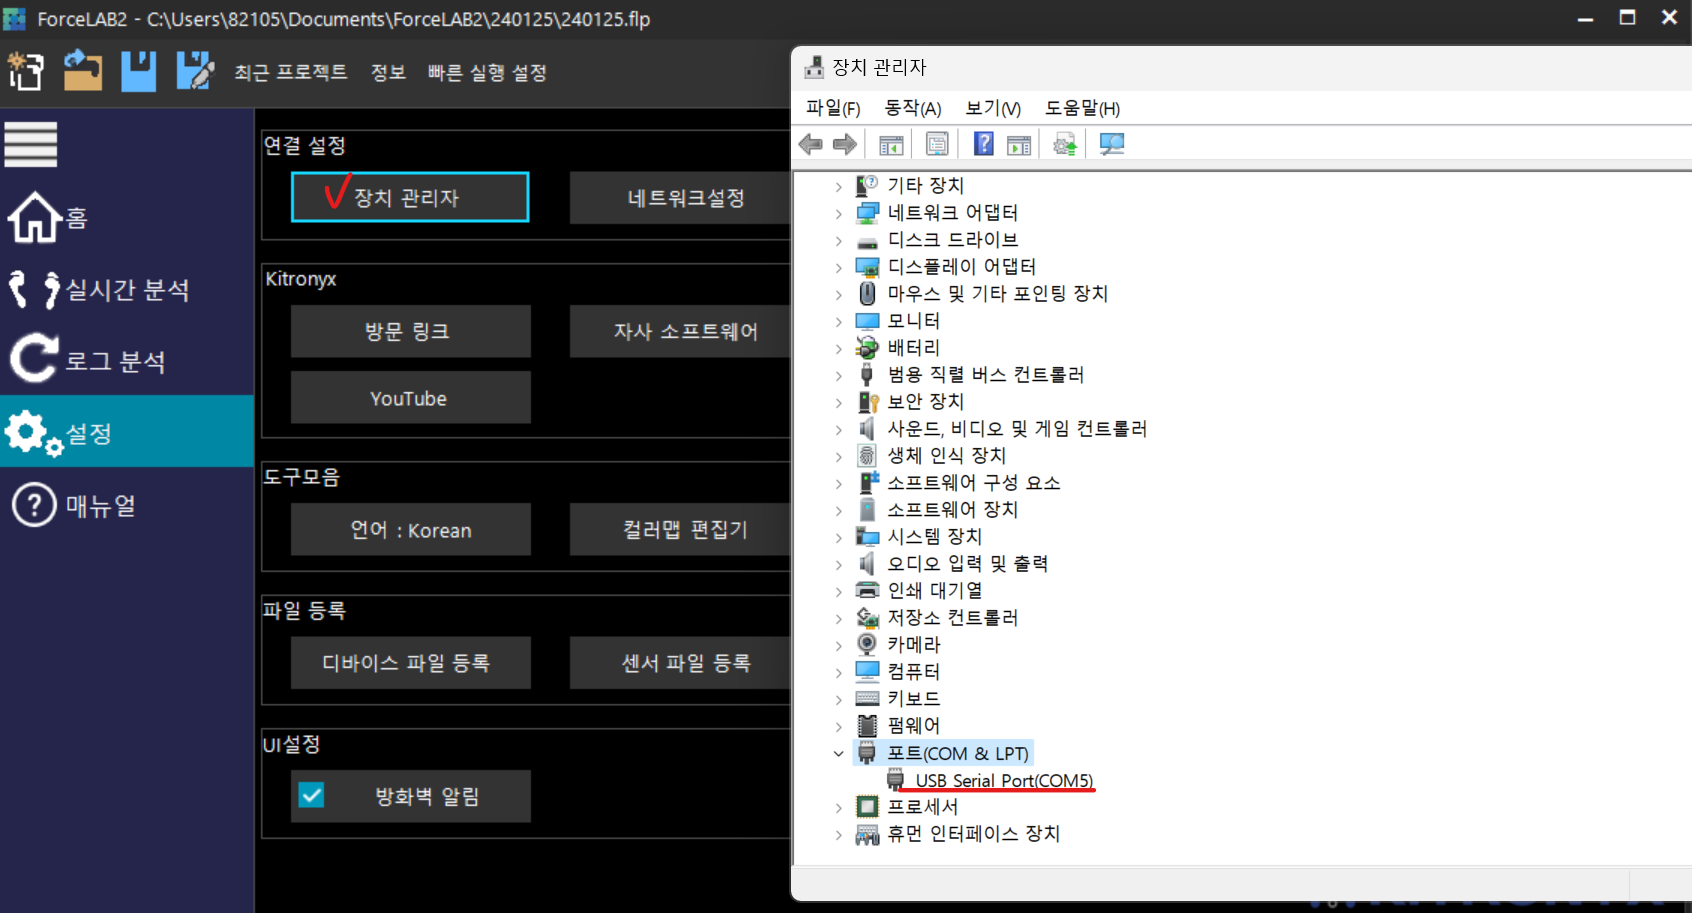
Task: Click the 디바이스 파일 등록 button
Action: point(411,663)
